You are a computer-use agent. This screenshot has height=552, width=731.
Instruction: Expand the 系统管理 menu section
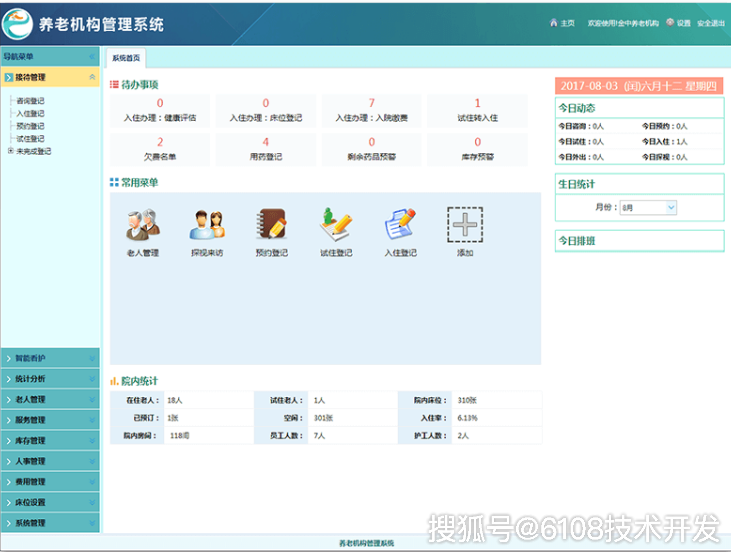coord(50,523)
